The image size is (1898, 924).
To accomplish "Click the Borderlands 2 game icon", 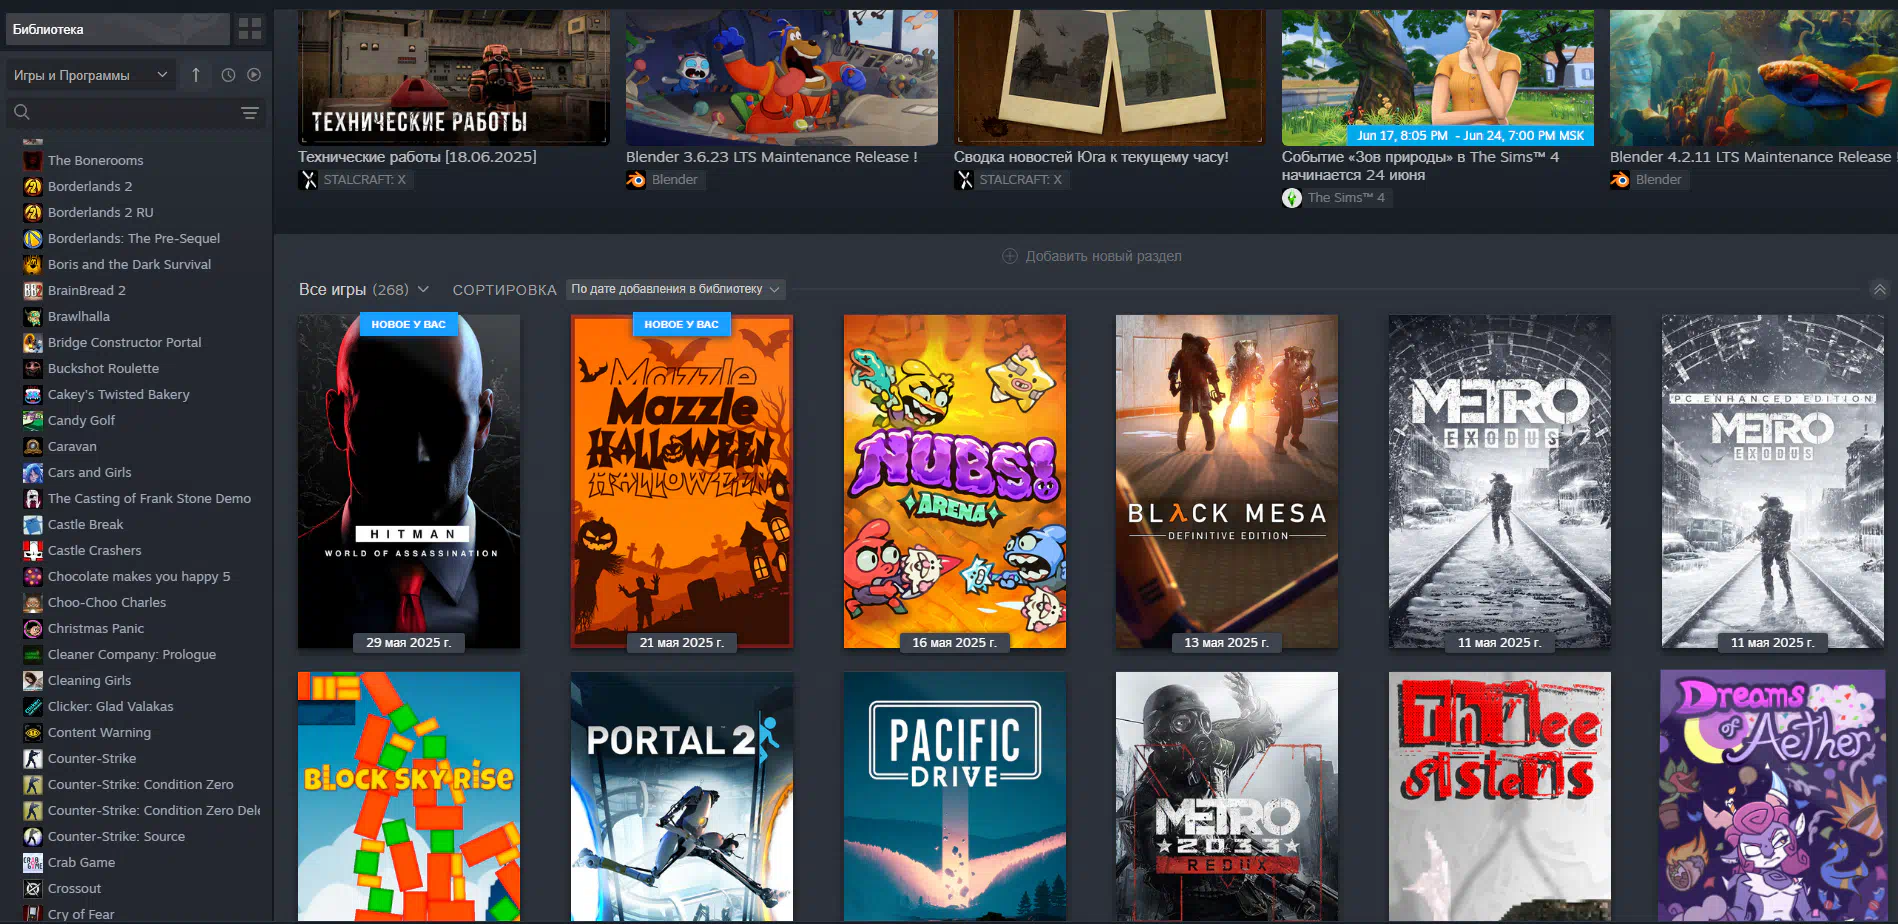I will (x=32, y=186).
